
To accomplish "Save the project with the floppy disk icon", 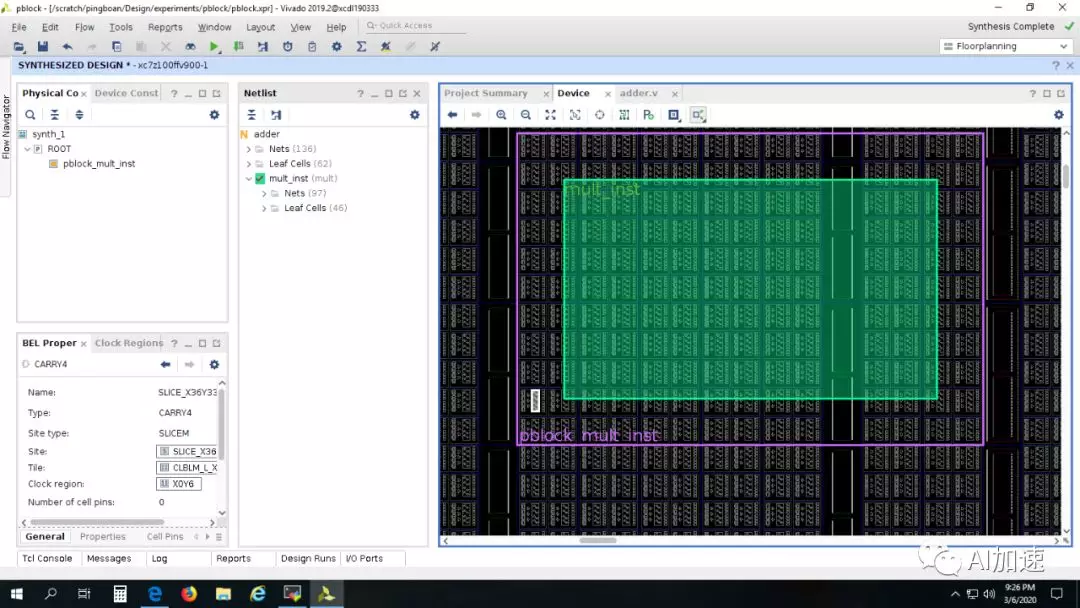I will pos(43,47).
